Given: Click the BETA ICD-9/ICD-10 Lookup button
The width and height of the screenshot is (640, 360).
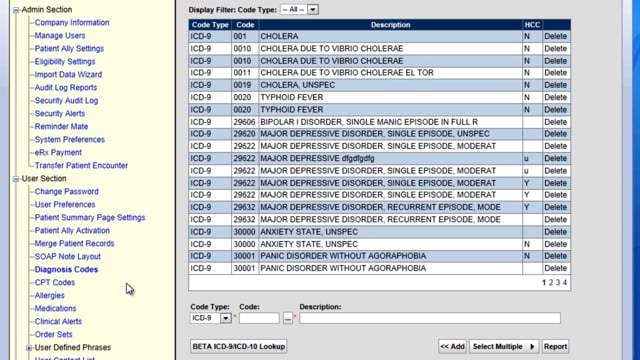Looking at the screenshot, I should 239,347.
